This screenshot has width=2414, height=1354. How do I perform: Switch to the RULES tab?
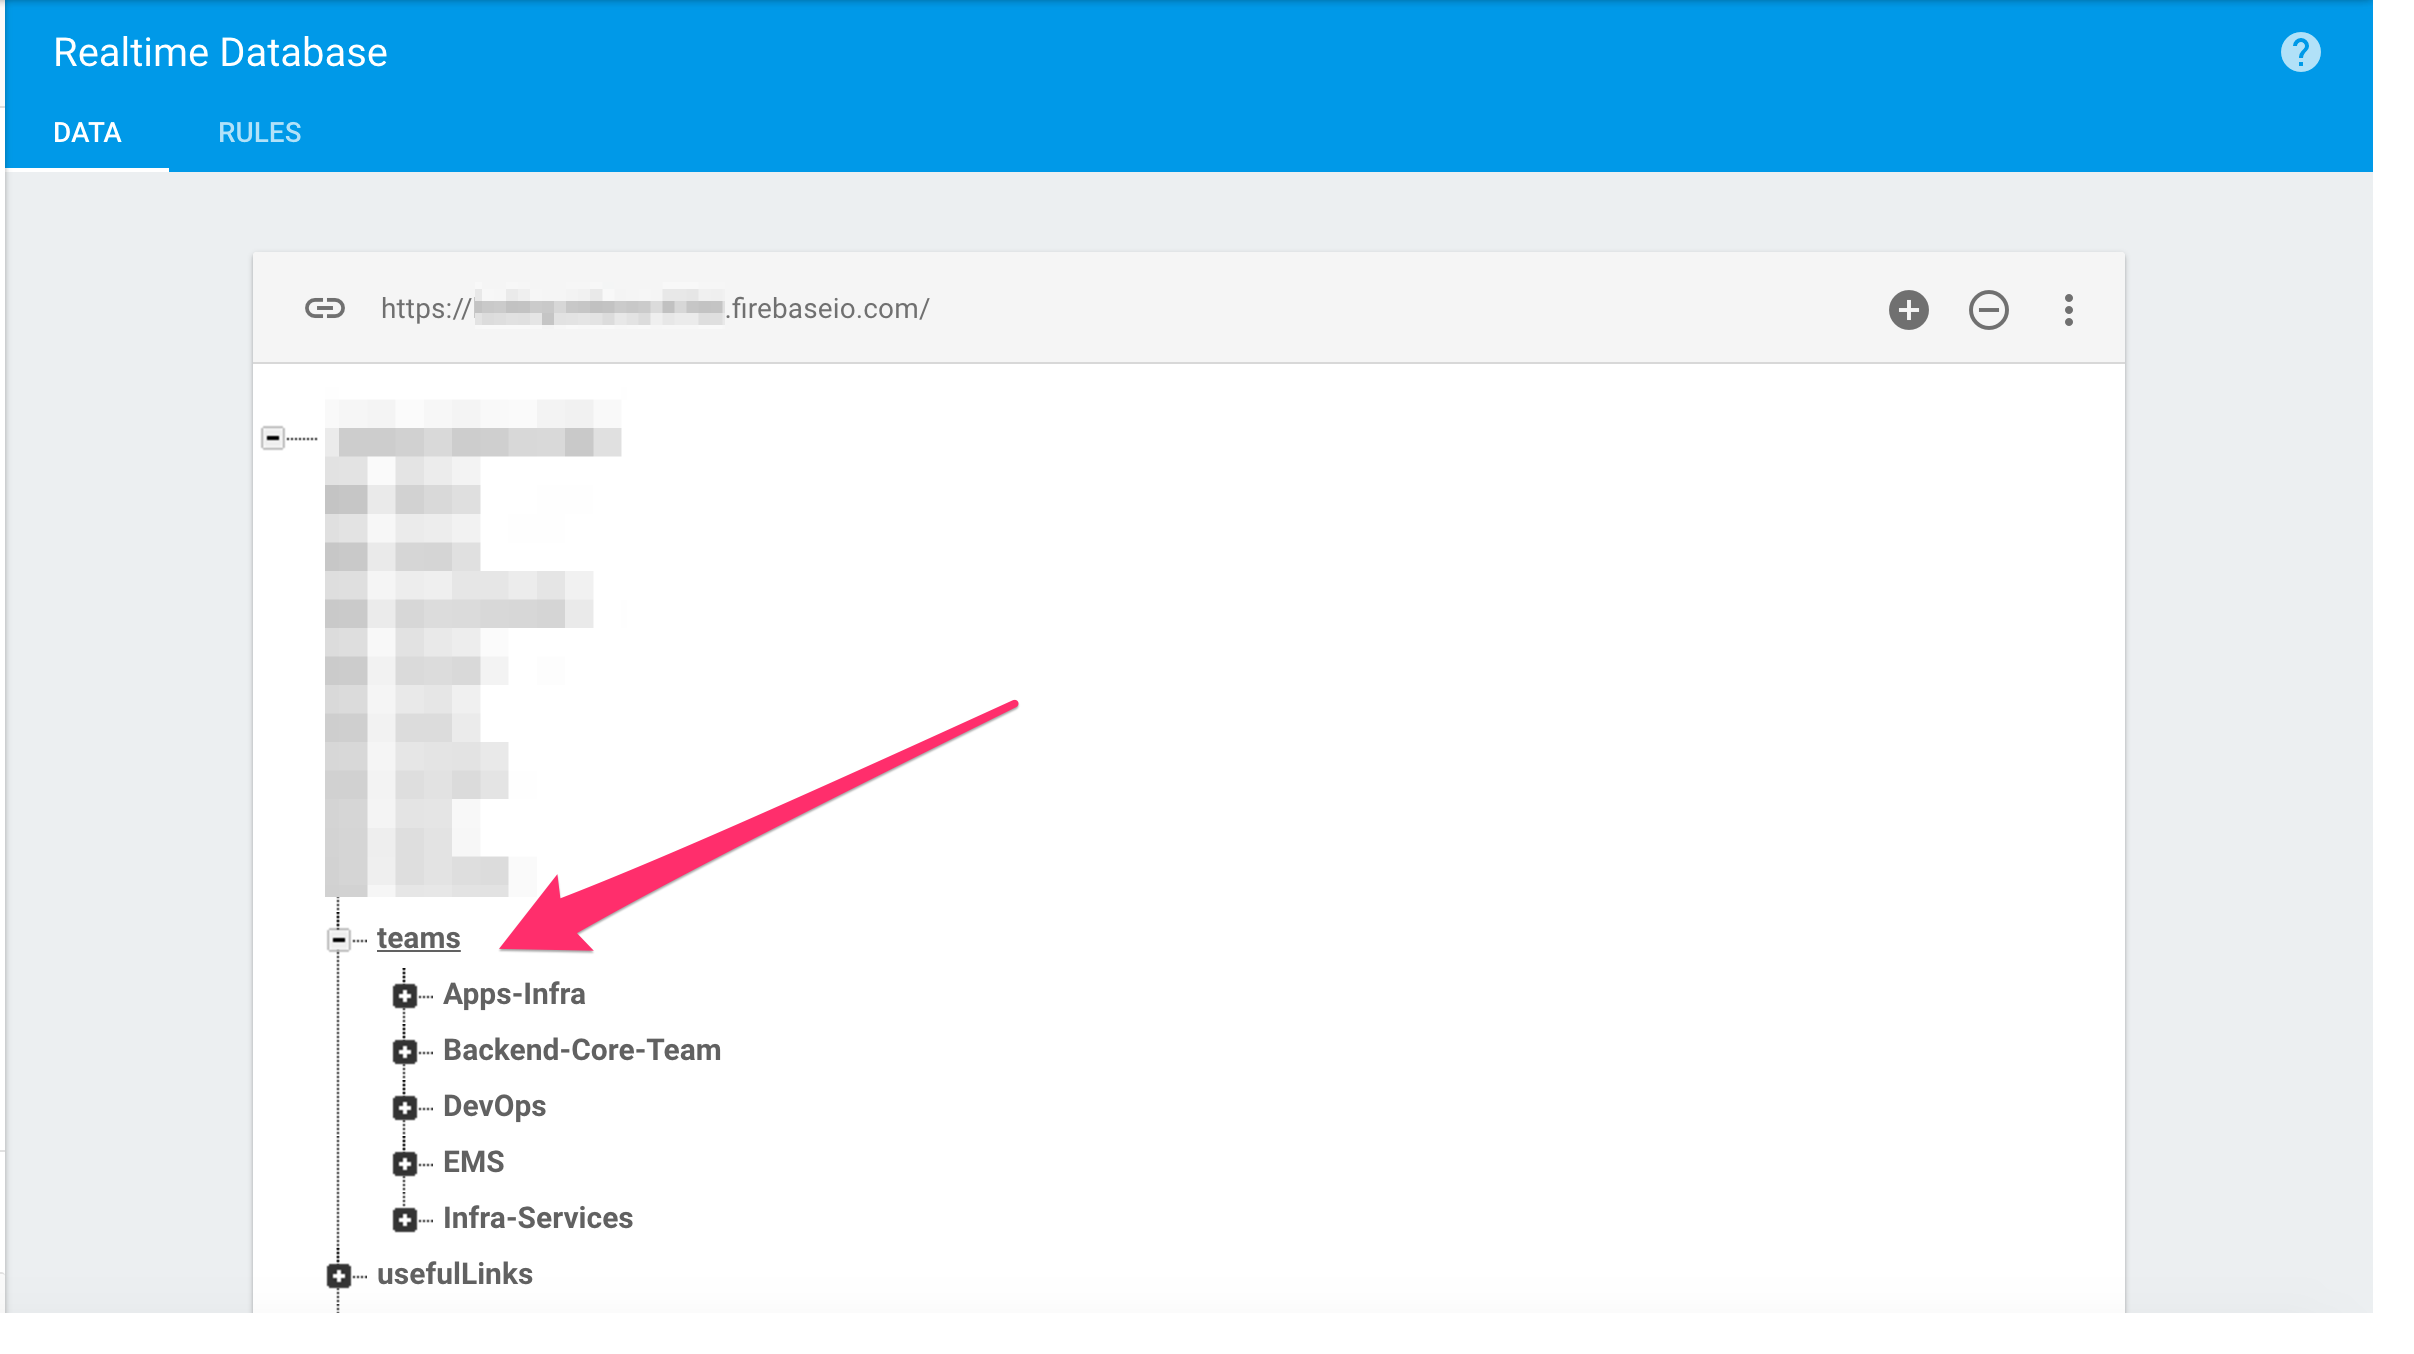tap(259, 133)
